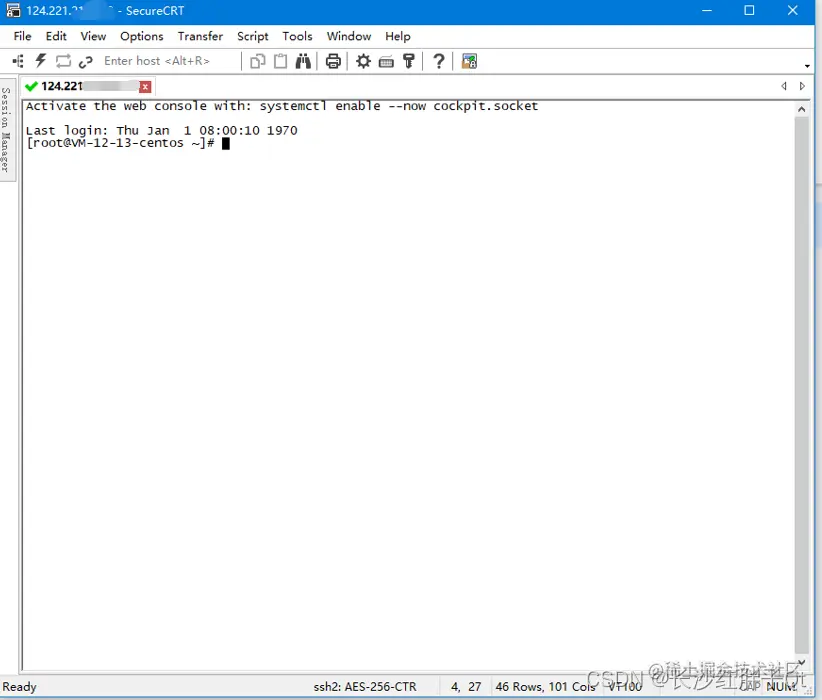
Task: Minimize the SecureCRT window
Action: point(707,10)
